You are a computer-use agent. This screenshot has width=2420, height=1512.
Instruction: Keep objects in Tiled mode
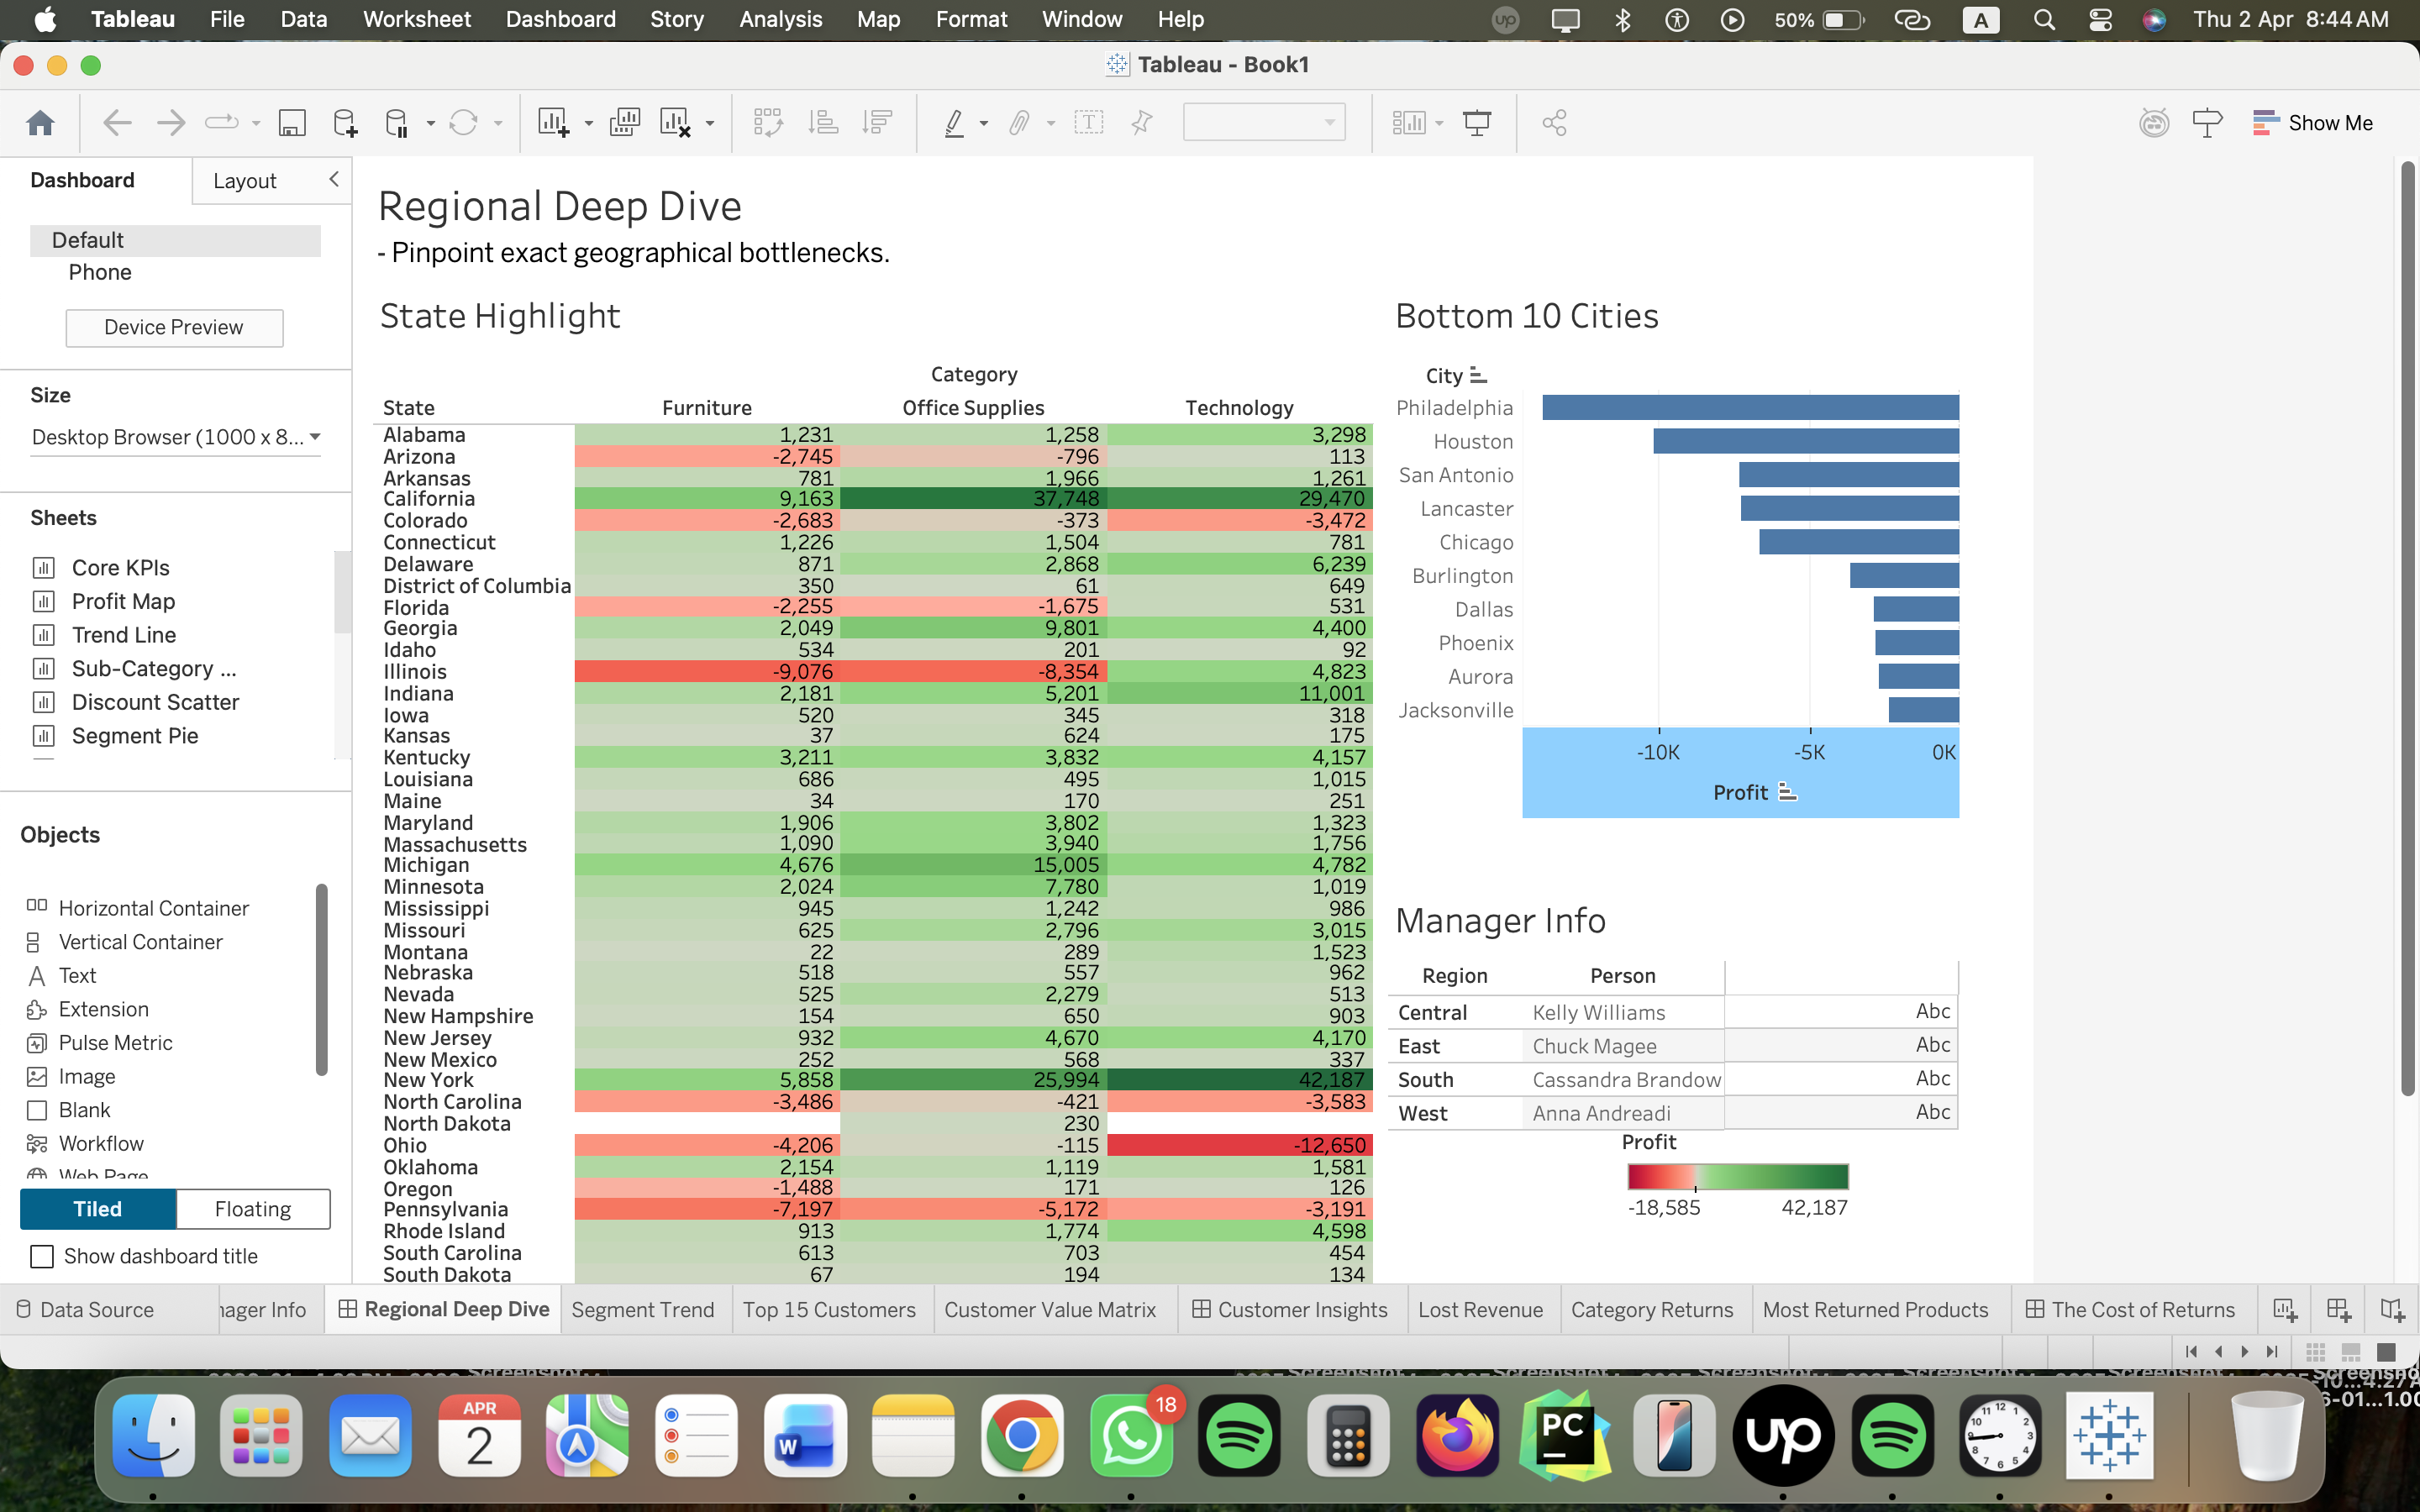pos(97,1208)
